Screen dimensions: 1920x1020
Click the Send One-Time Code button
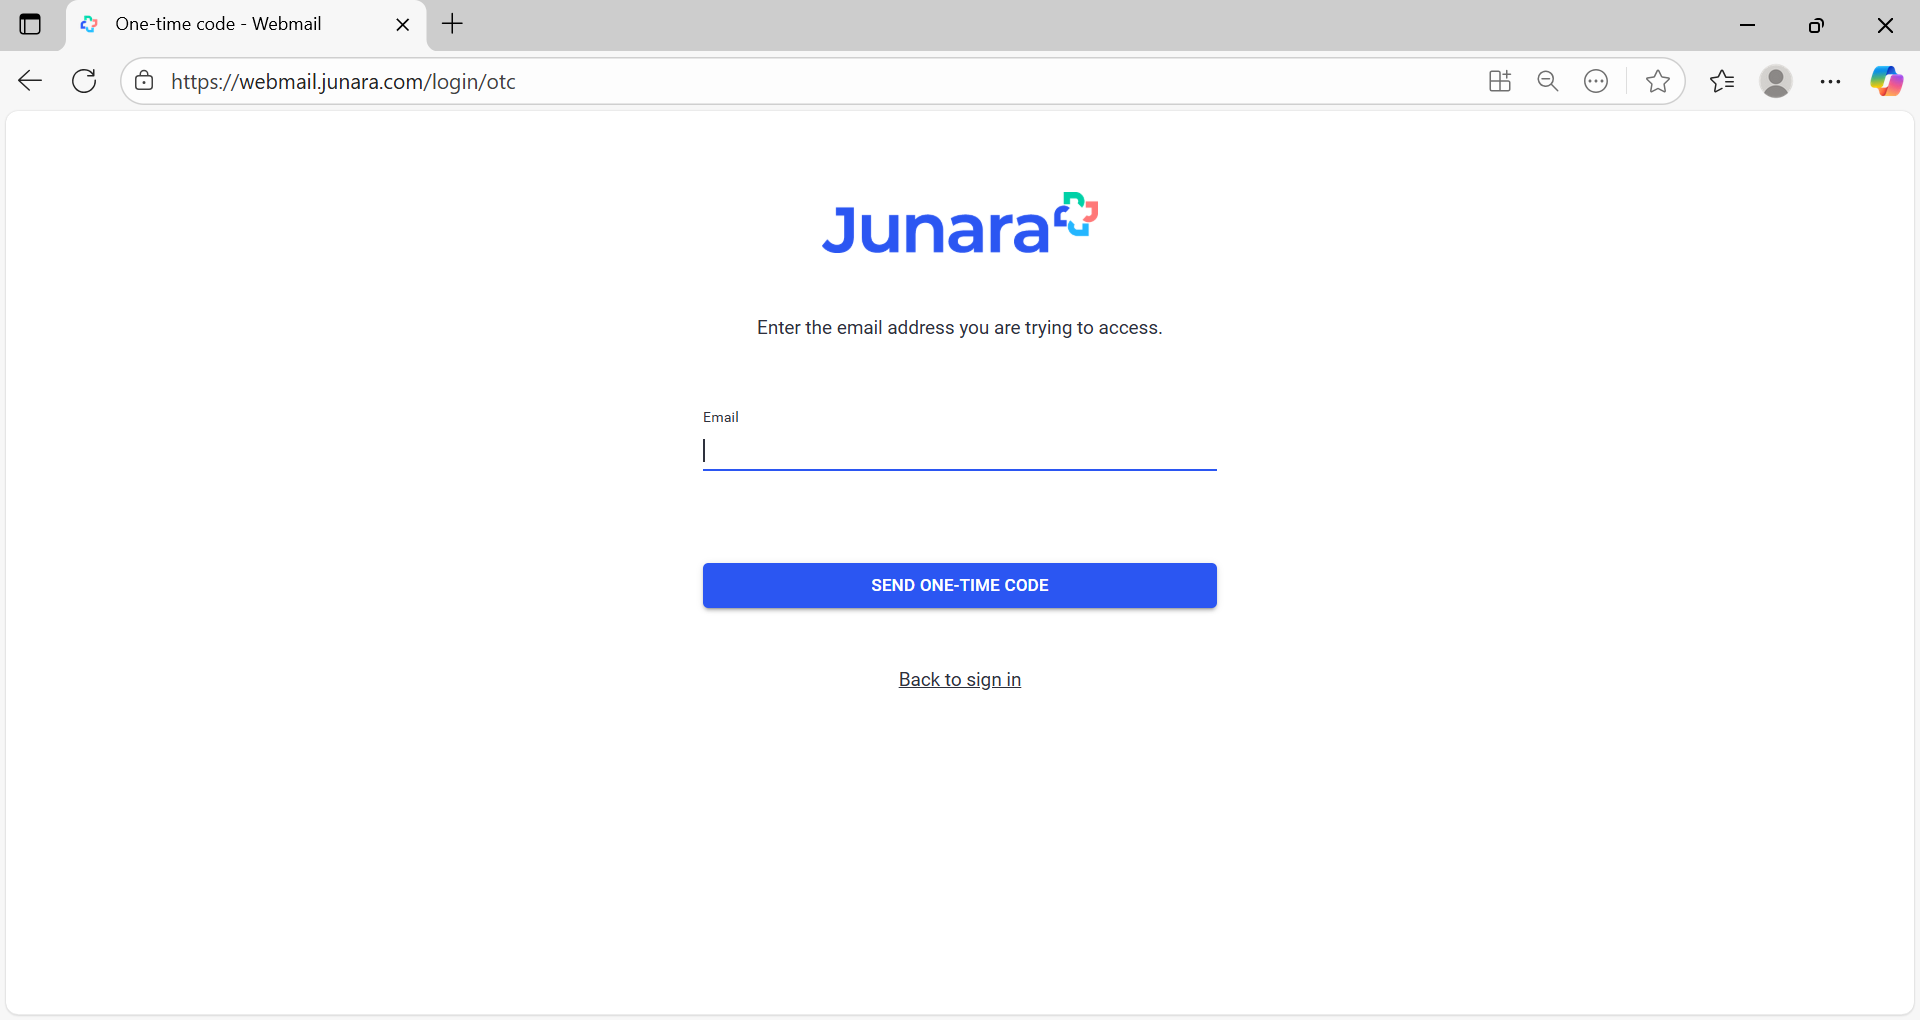pyautogui.click(x=960, y=585)
